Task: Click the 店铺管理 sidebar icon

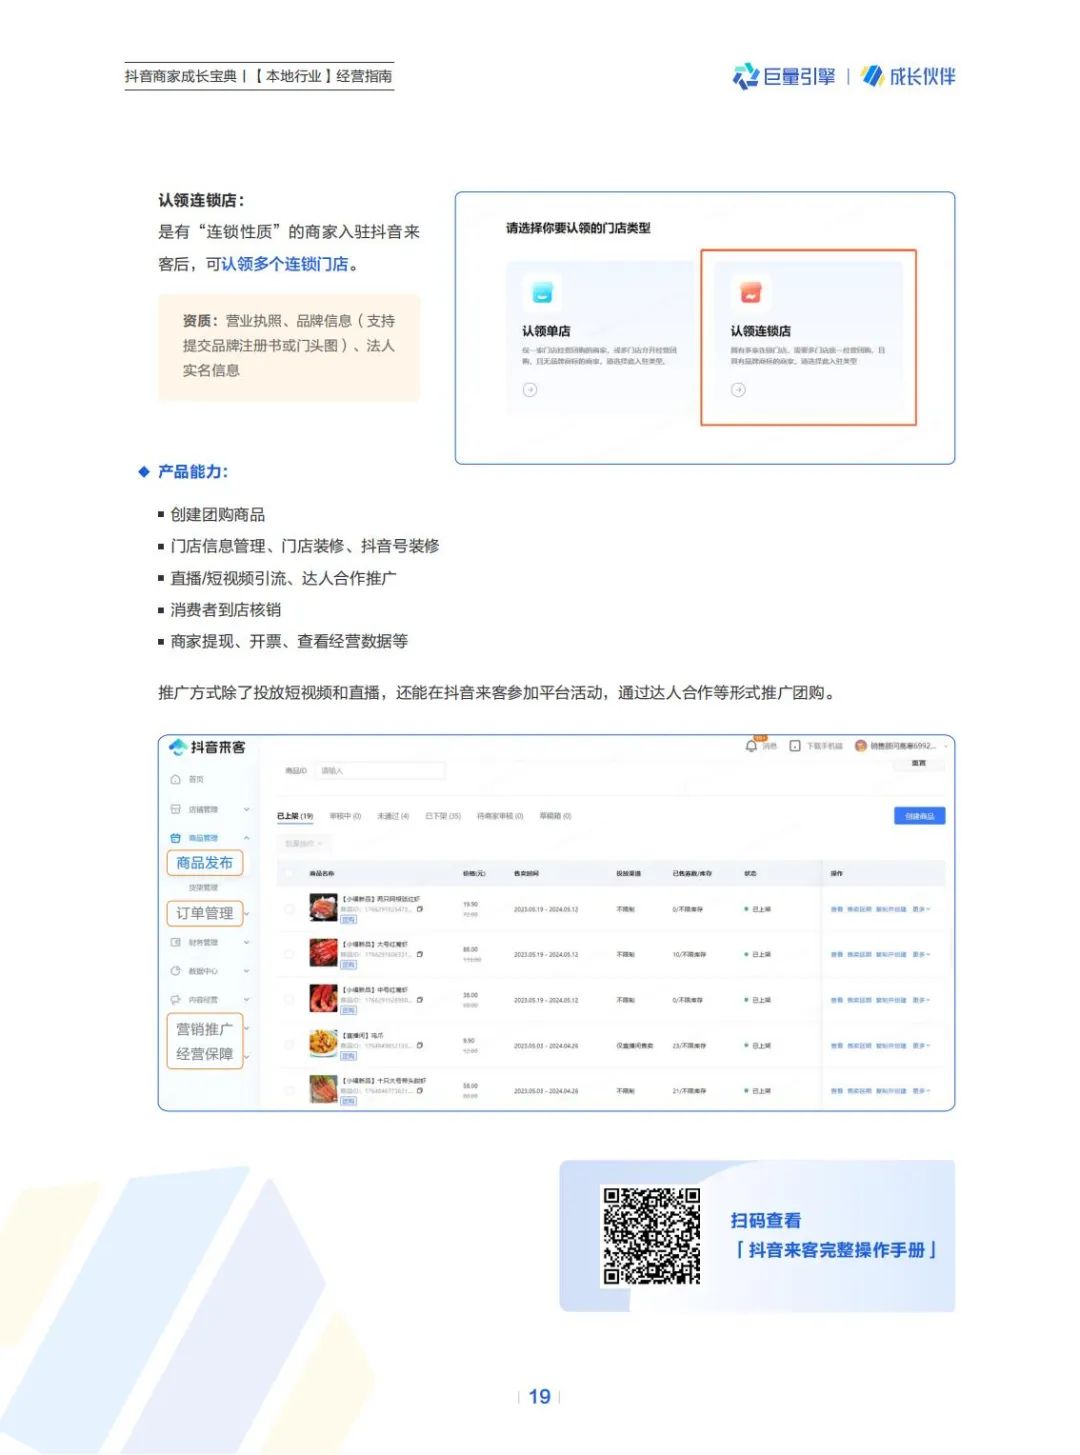Action: coord(176,809)
